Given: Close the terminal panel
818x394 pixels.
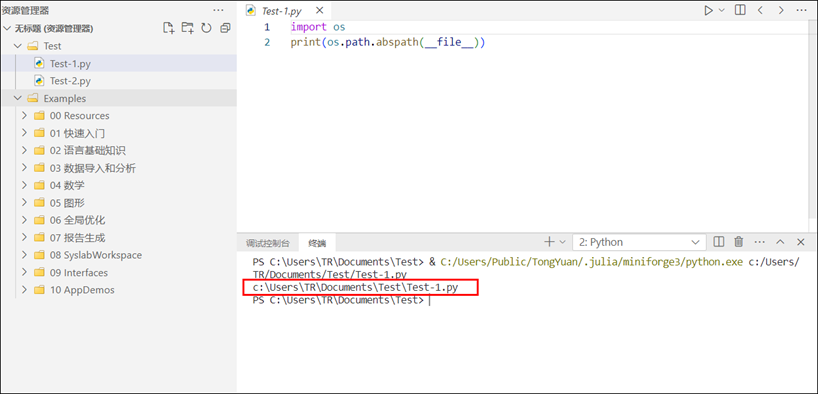Looking at the screenshot, I should 801,242.
